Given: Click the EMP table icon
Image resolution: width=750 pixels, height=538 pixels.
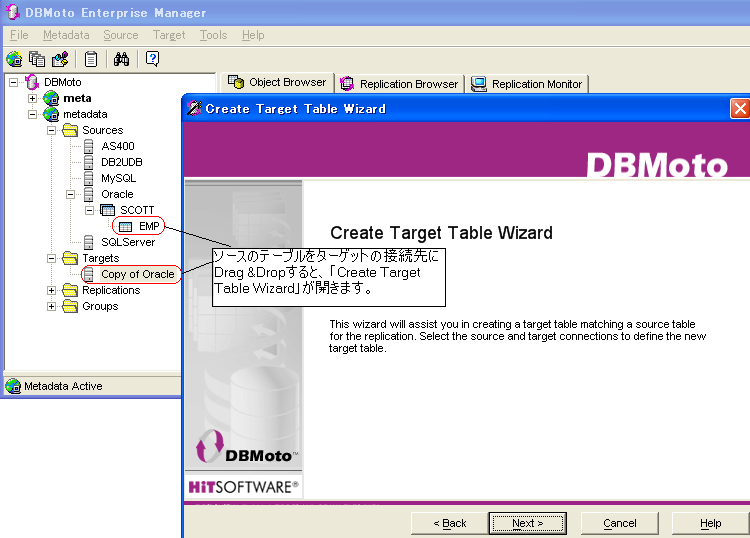Looking at the screenshot, I should coord(125,226).
